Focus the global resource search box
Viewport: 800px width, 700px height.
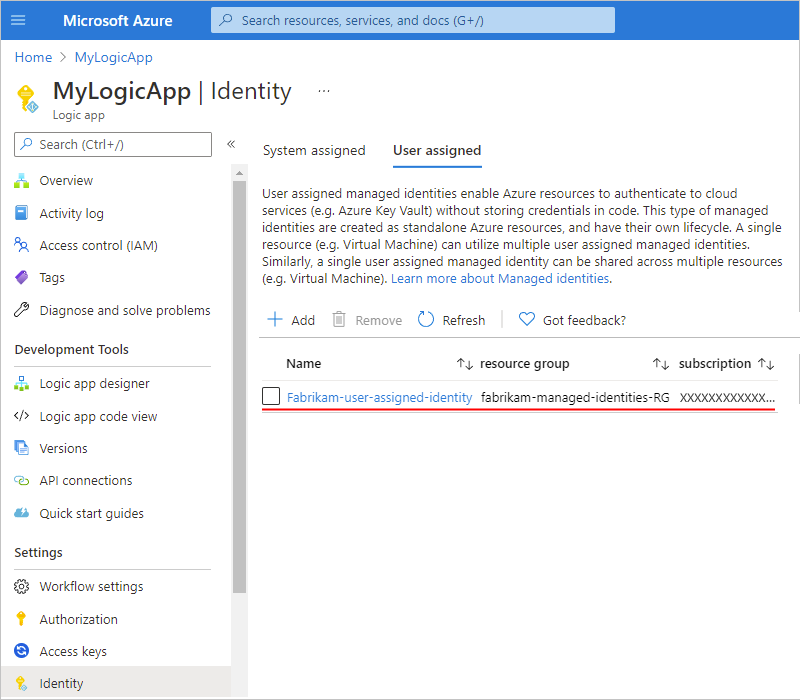pos(412,20)
